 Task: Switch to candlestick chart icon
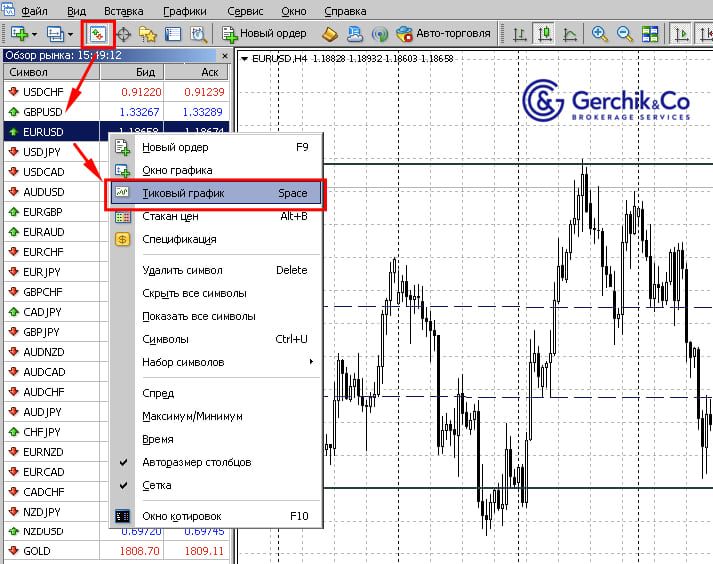pyautogui.click(x=545, y=34)
